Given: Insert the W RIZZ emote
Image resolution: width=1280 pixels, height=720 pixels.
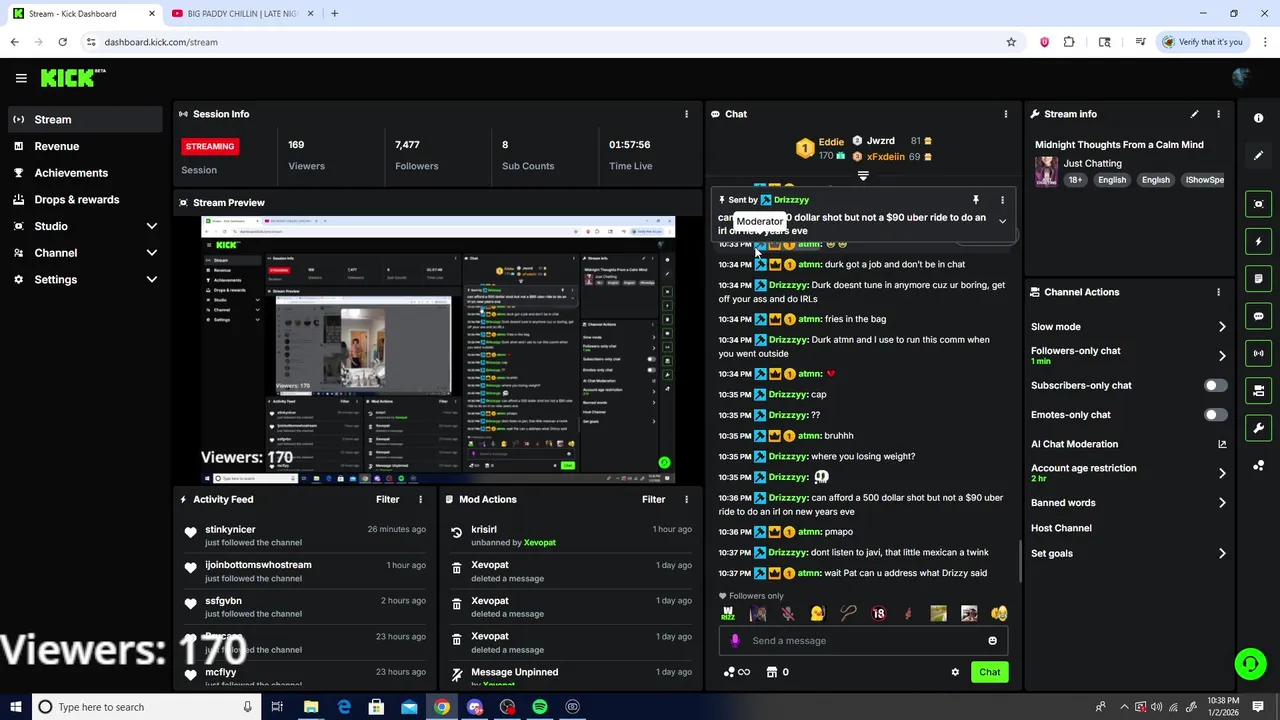Looking at the screenshot, I should tap(728, 614).
